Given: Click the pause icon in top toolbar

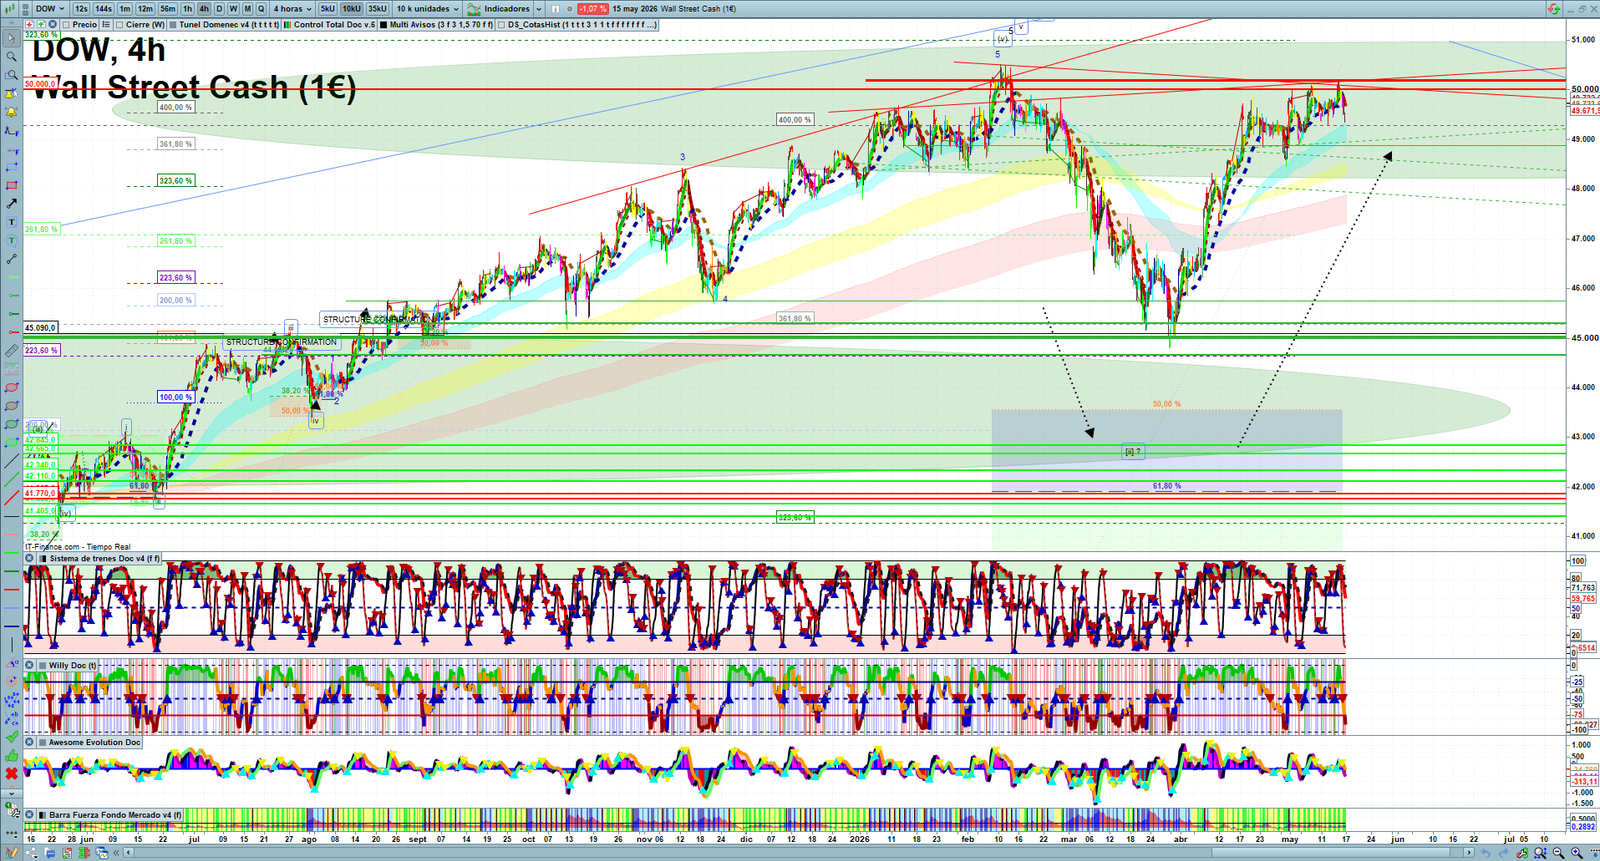Looking at the screenshot, I should coord(555,9).
